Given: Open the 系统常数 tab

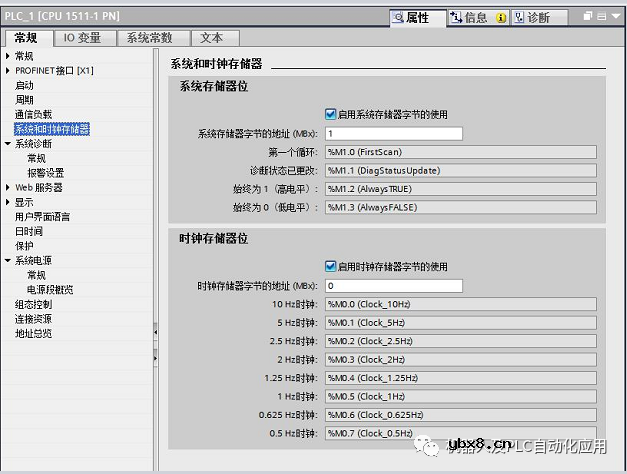Looking at the screenshot, I should coord(148,38).
